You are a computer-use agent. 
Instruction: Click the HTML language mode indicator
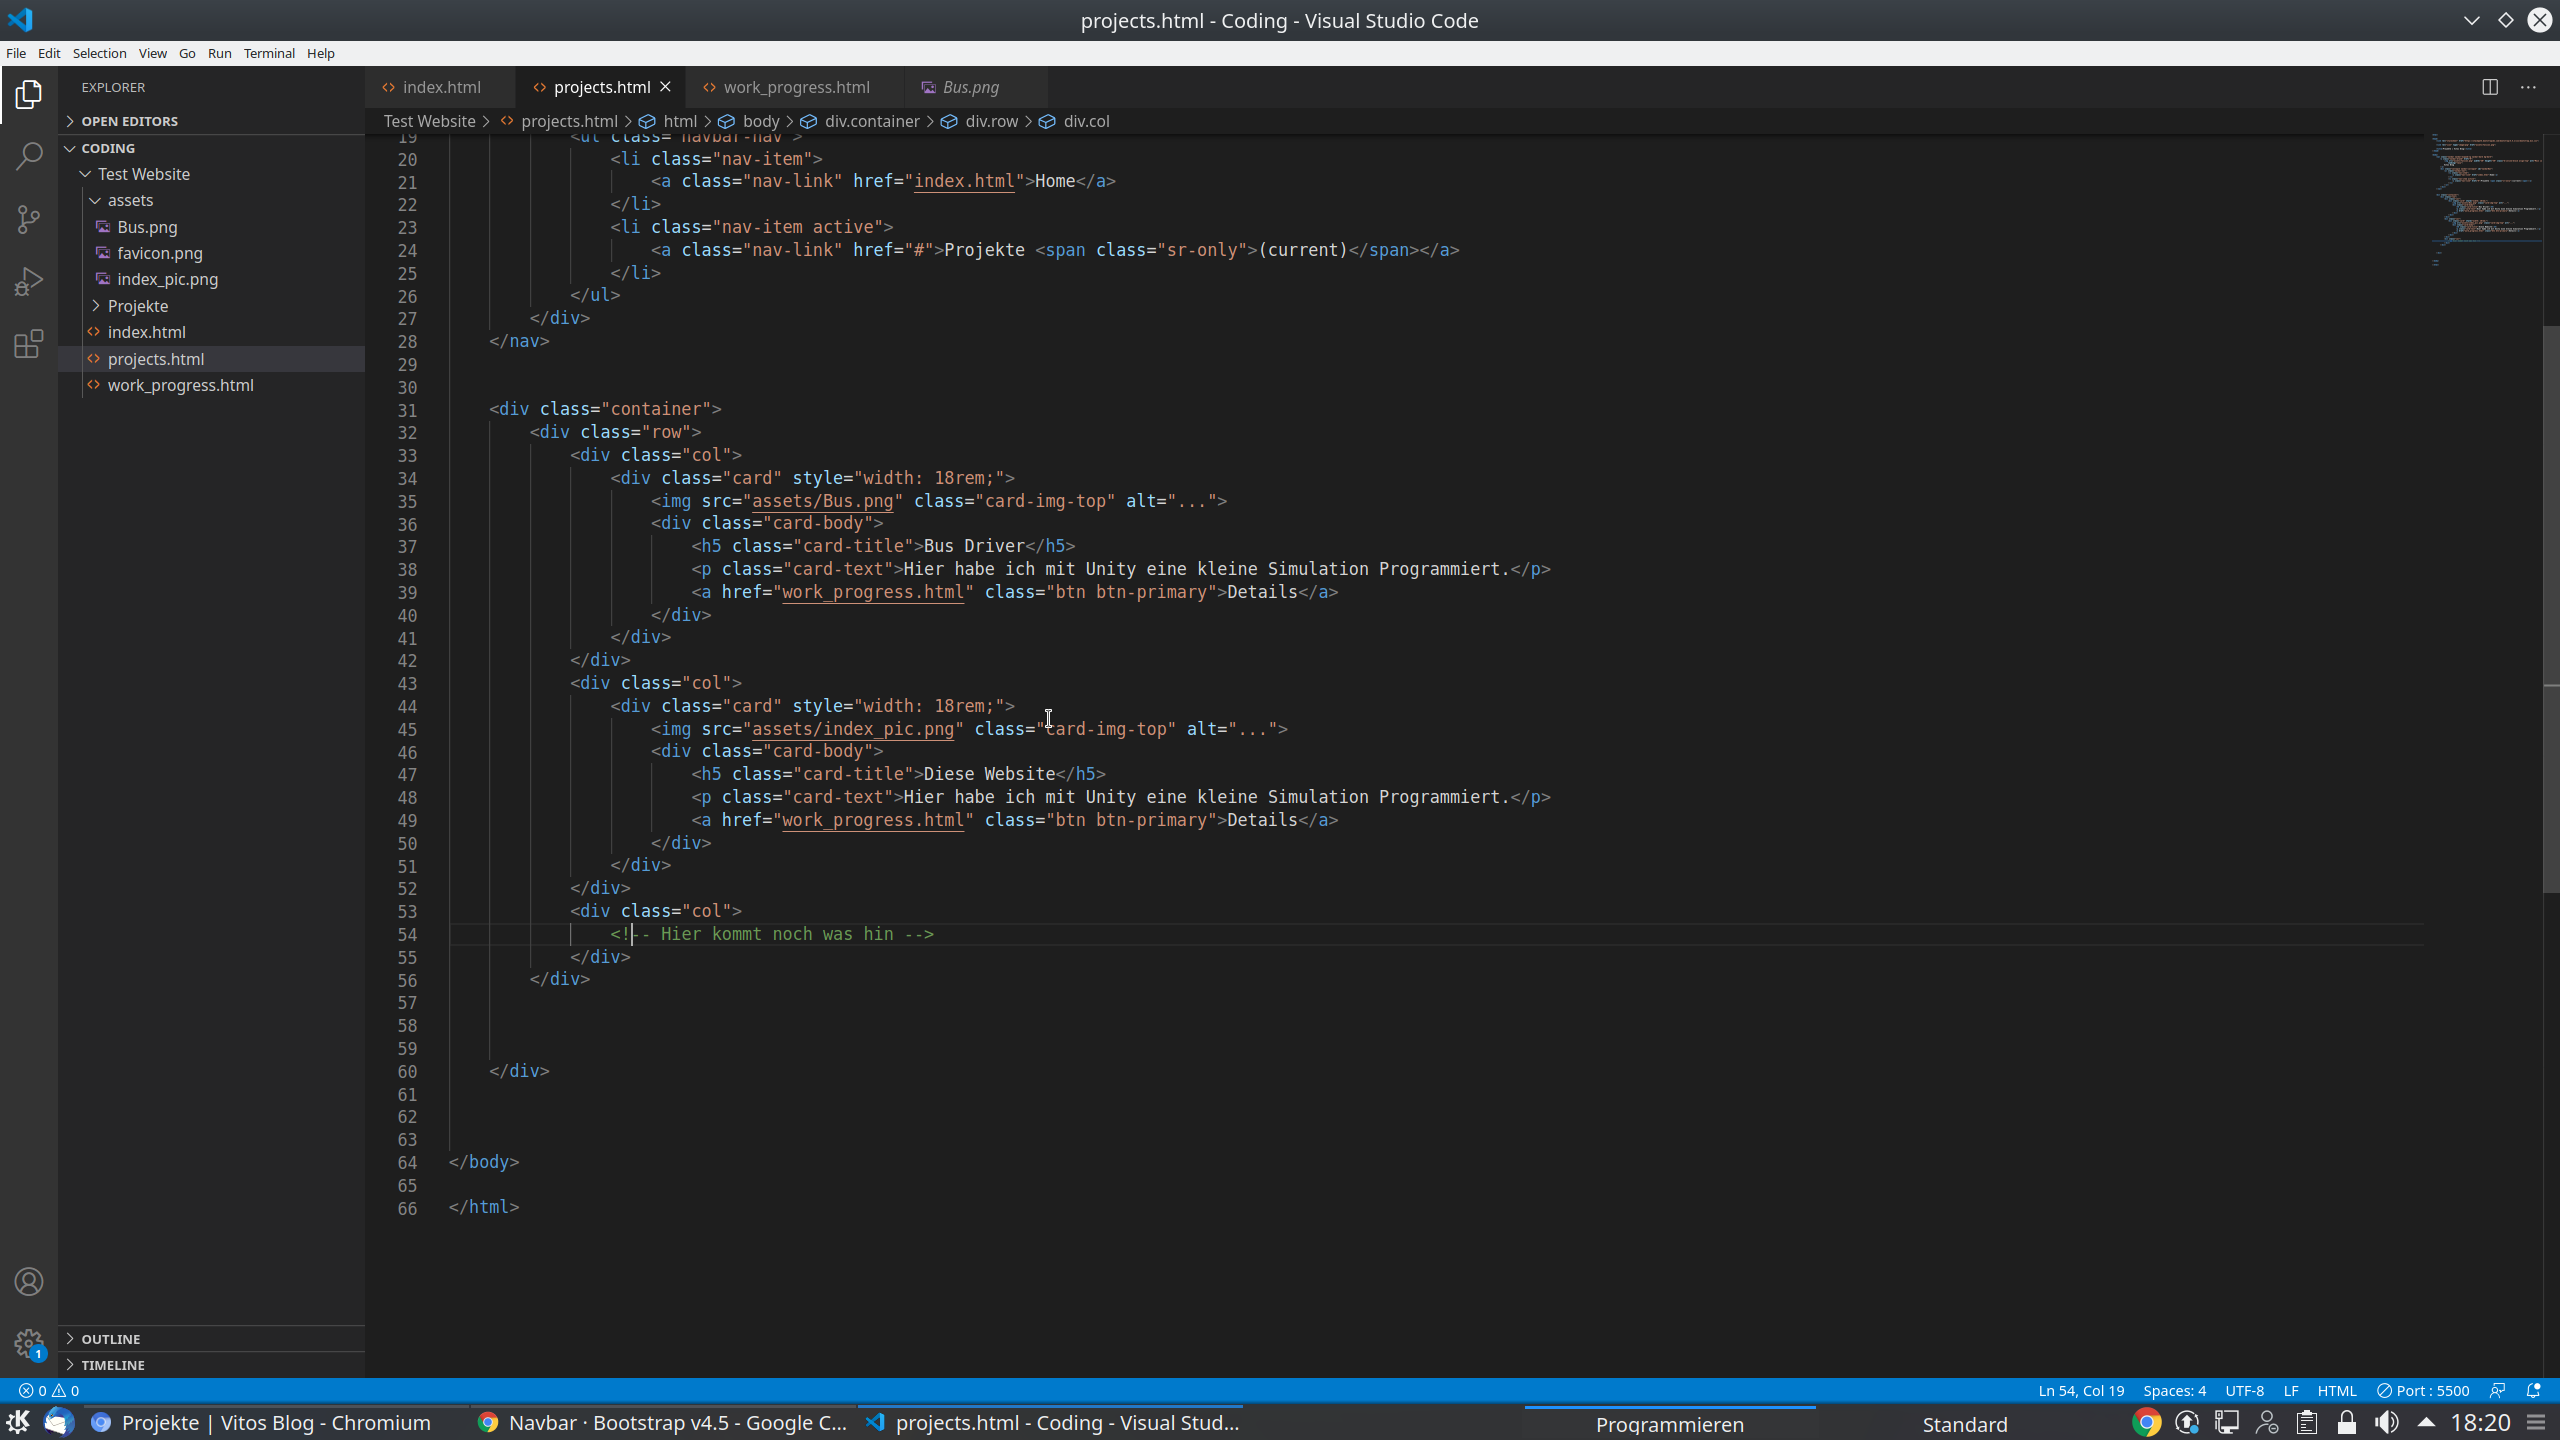[2337, 1390]
